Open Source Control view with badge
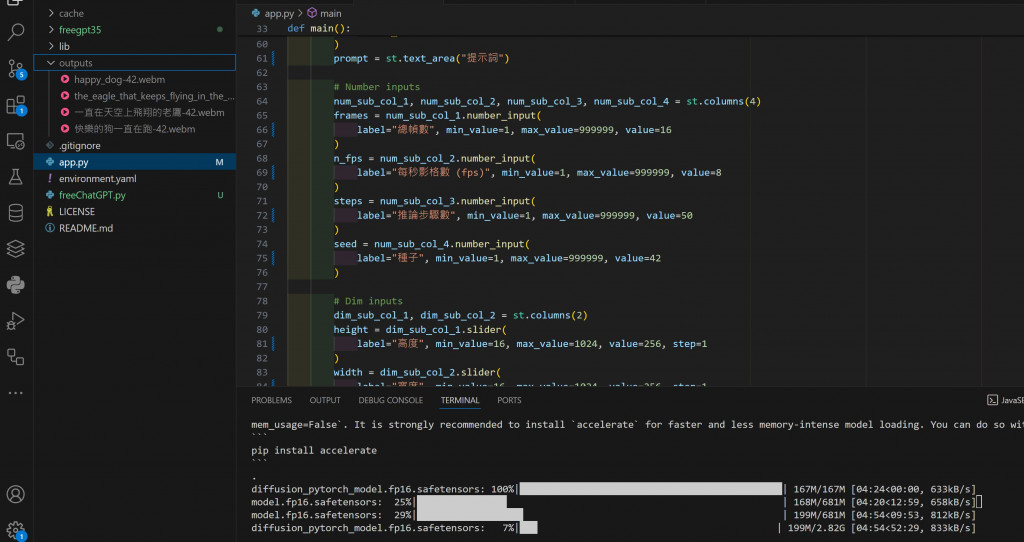 [16, 68]
